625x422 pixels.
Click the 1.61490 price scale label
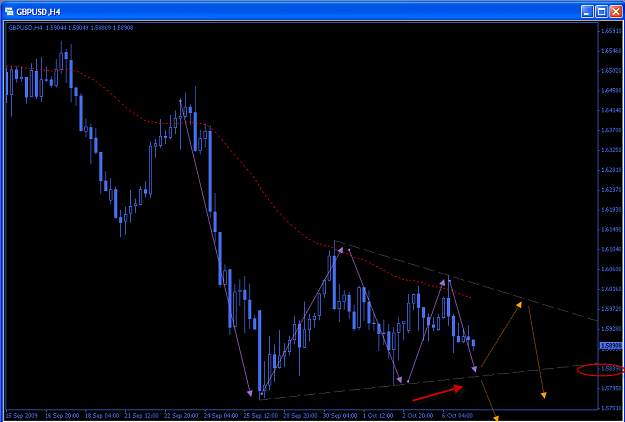click(613, 230)
